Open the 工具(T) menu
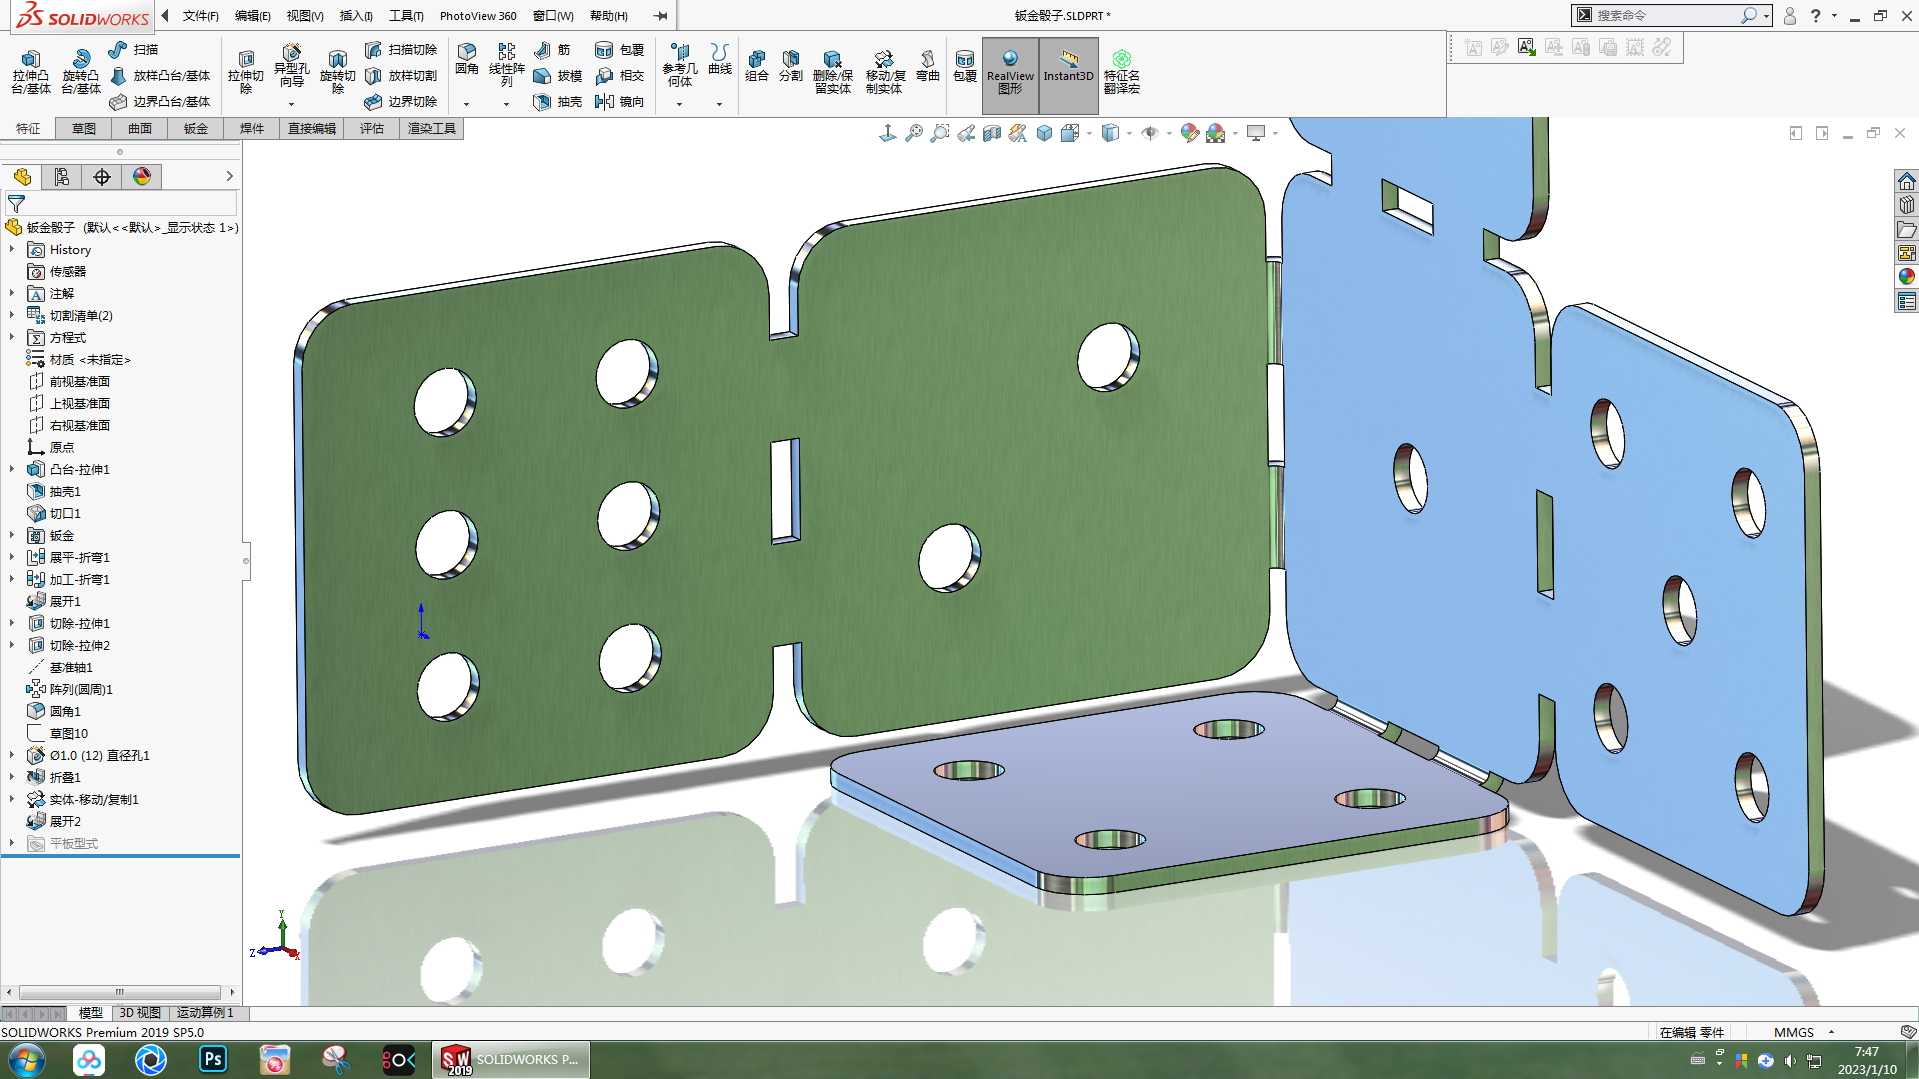This screenshot has width=1919, height=1079. pos(406,16)
